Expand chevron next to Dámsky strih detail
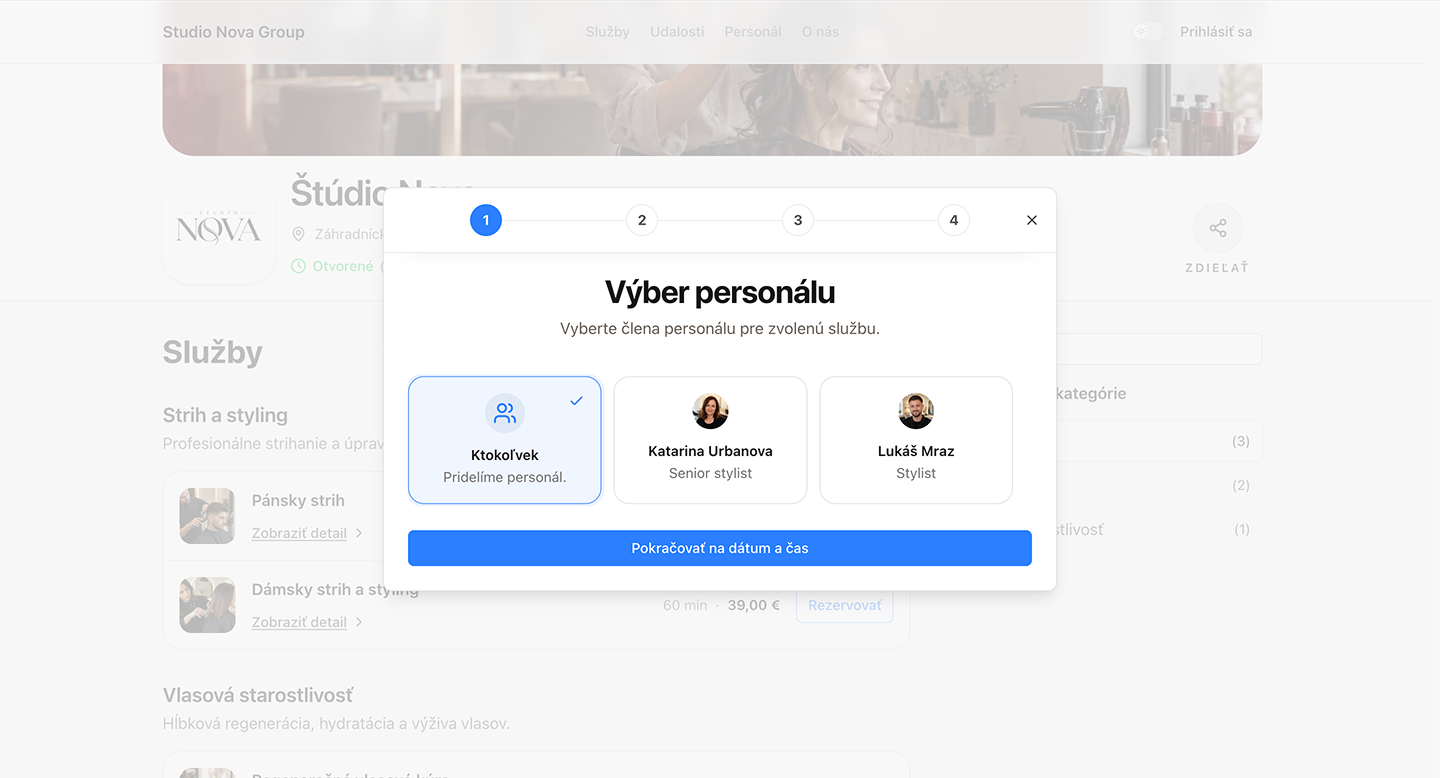The height and width of the screenshot is (778, 1440). tap(359, 622)
